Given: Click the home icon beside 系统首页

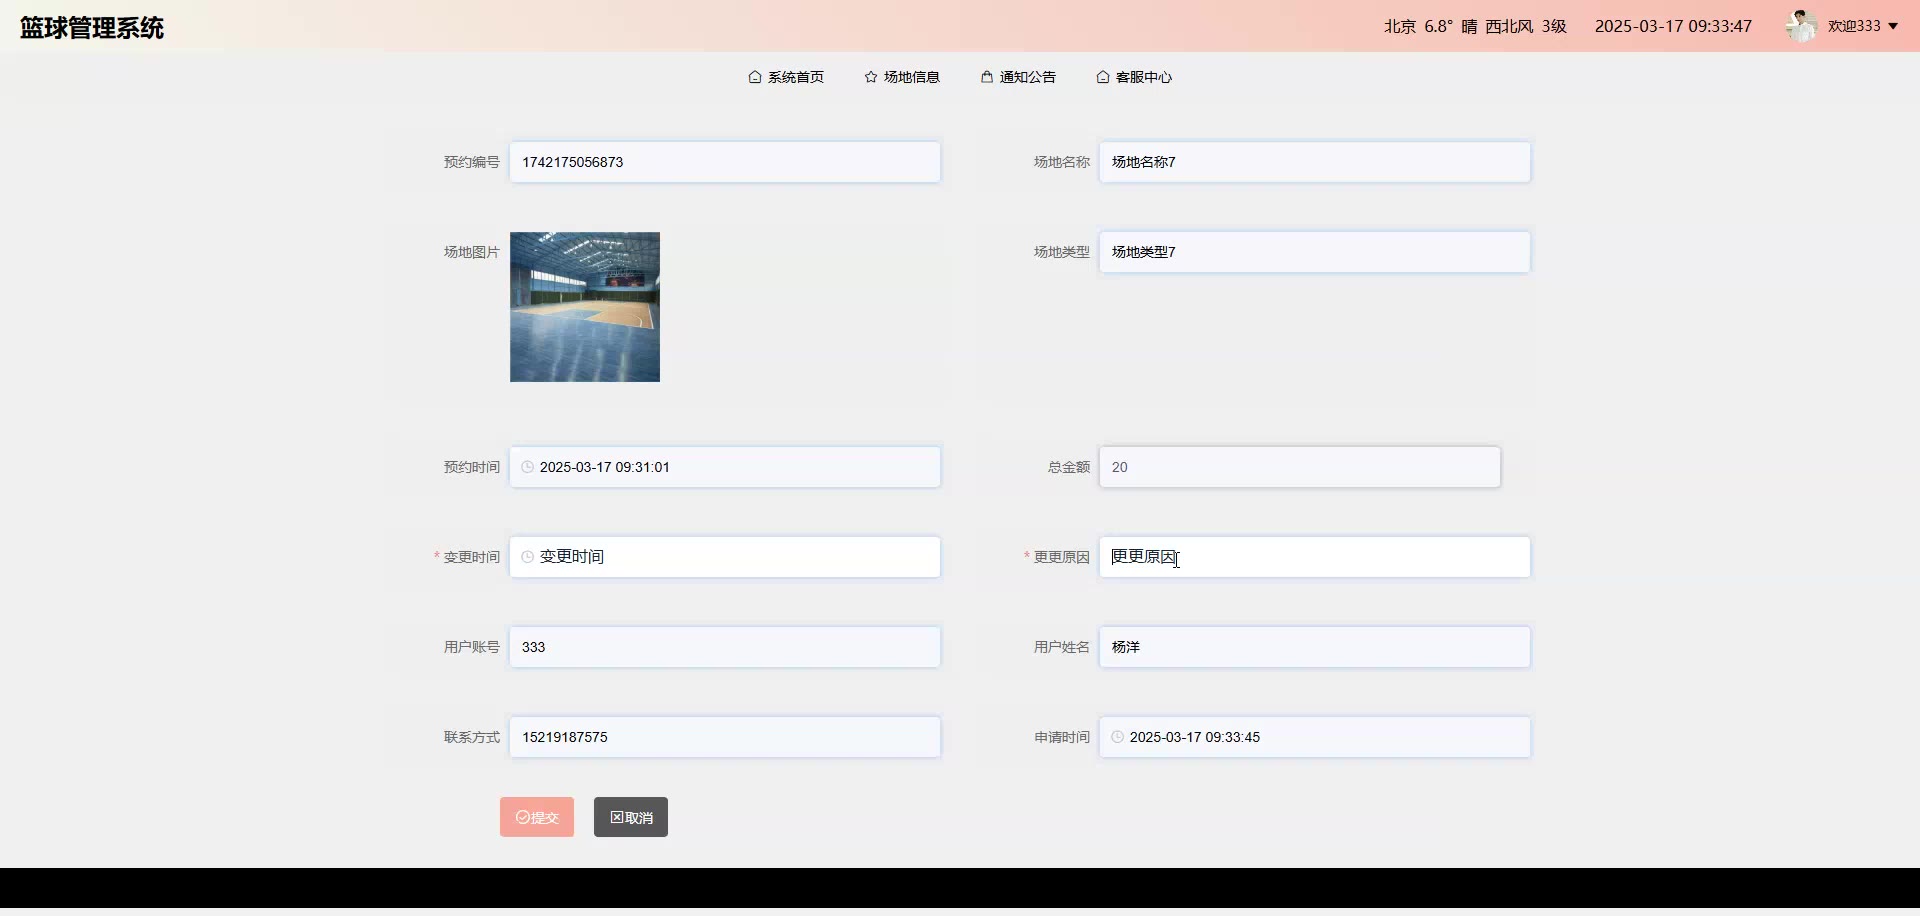Looking at the screenshot, I should pyautogui.click(x=755, y=77).
